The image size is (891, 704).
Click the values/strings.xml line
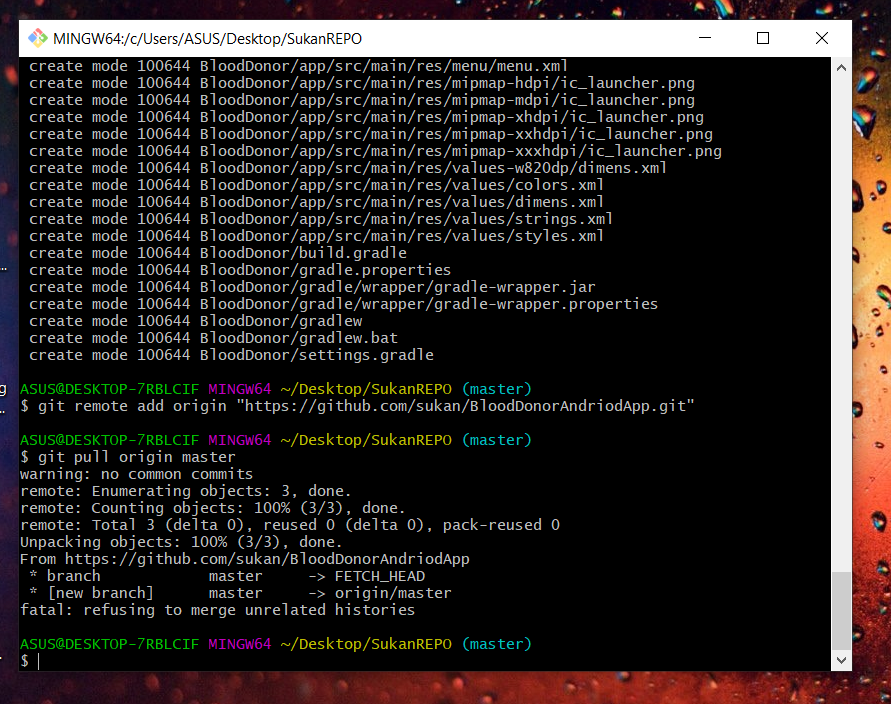pos(321,219)
